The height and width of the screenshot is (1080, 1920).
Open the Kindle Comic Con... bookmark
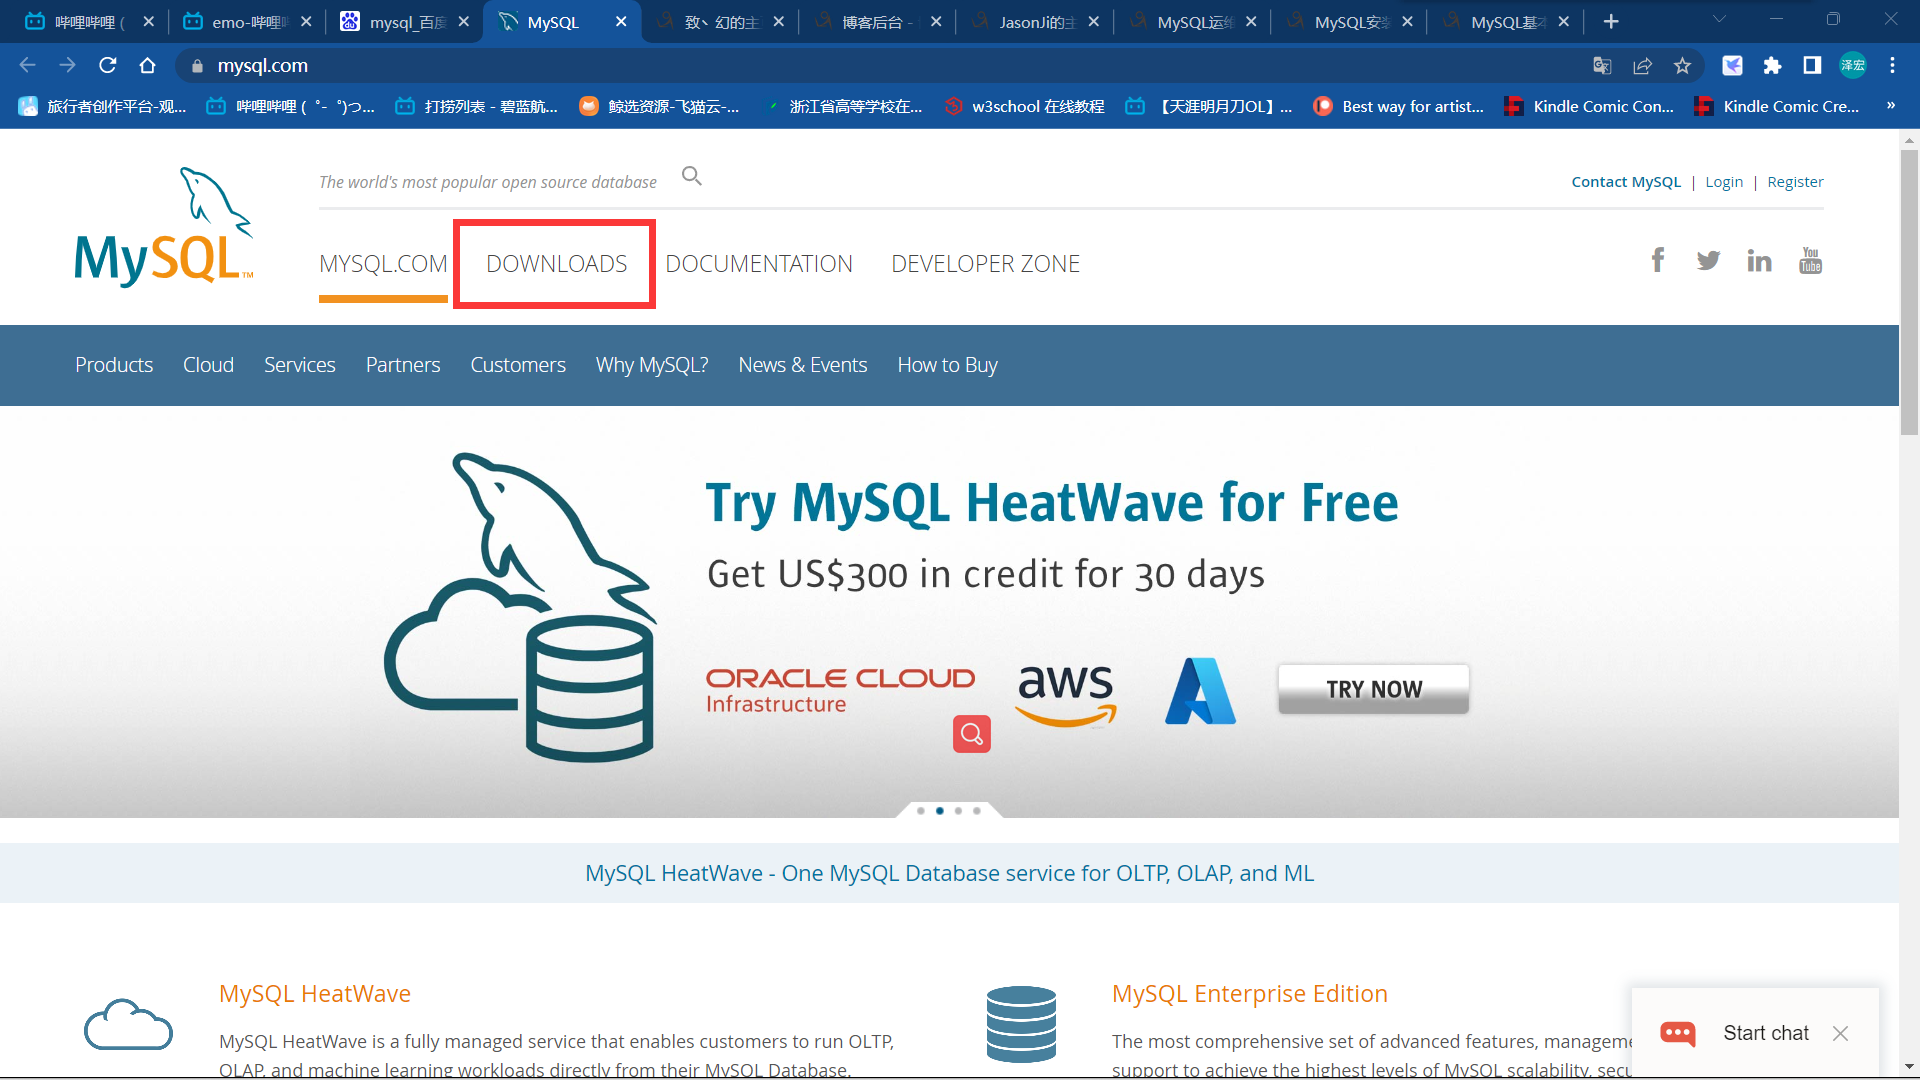click(1589, 106)
